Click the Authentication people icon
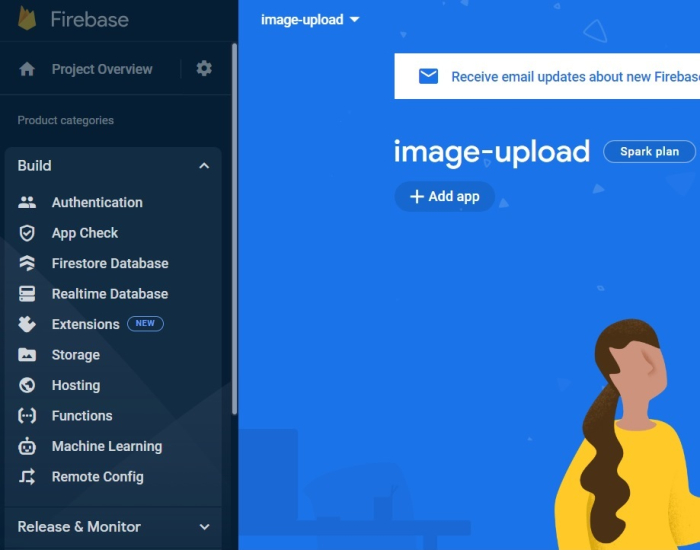 tap(28, 202)
